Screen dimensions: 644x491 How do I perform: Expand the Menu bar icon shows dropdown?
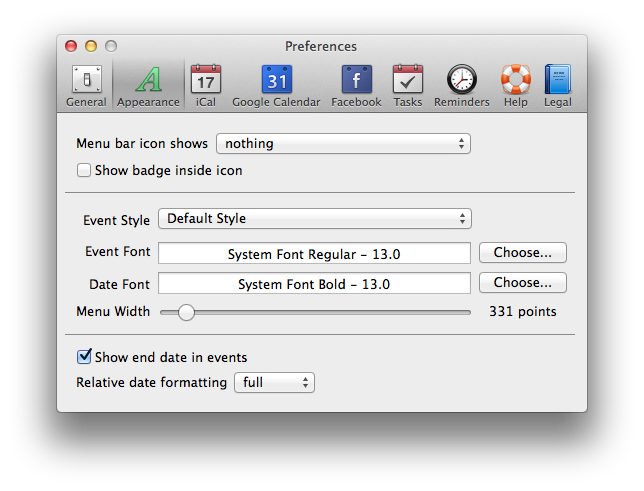tap(343, 144)
